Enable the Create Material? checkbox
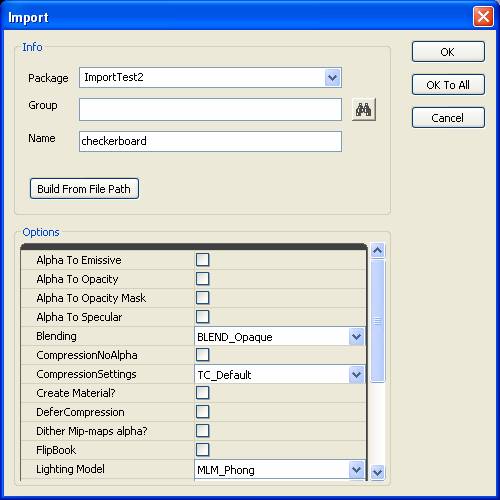Viewport: 500px width, 500px height. pos(203,393)
